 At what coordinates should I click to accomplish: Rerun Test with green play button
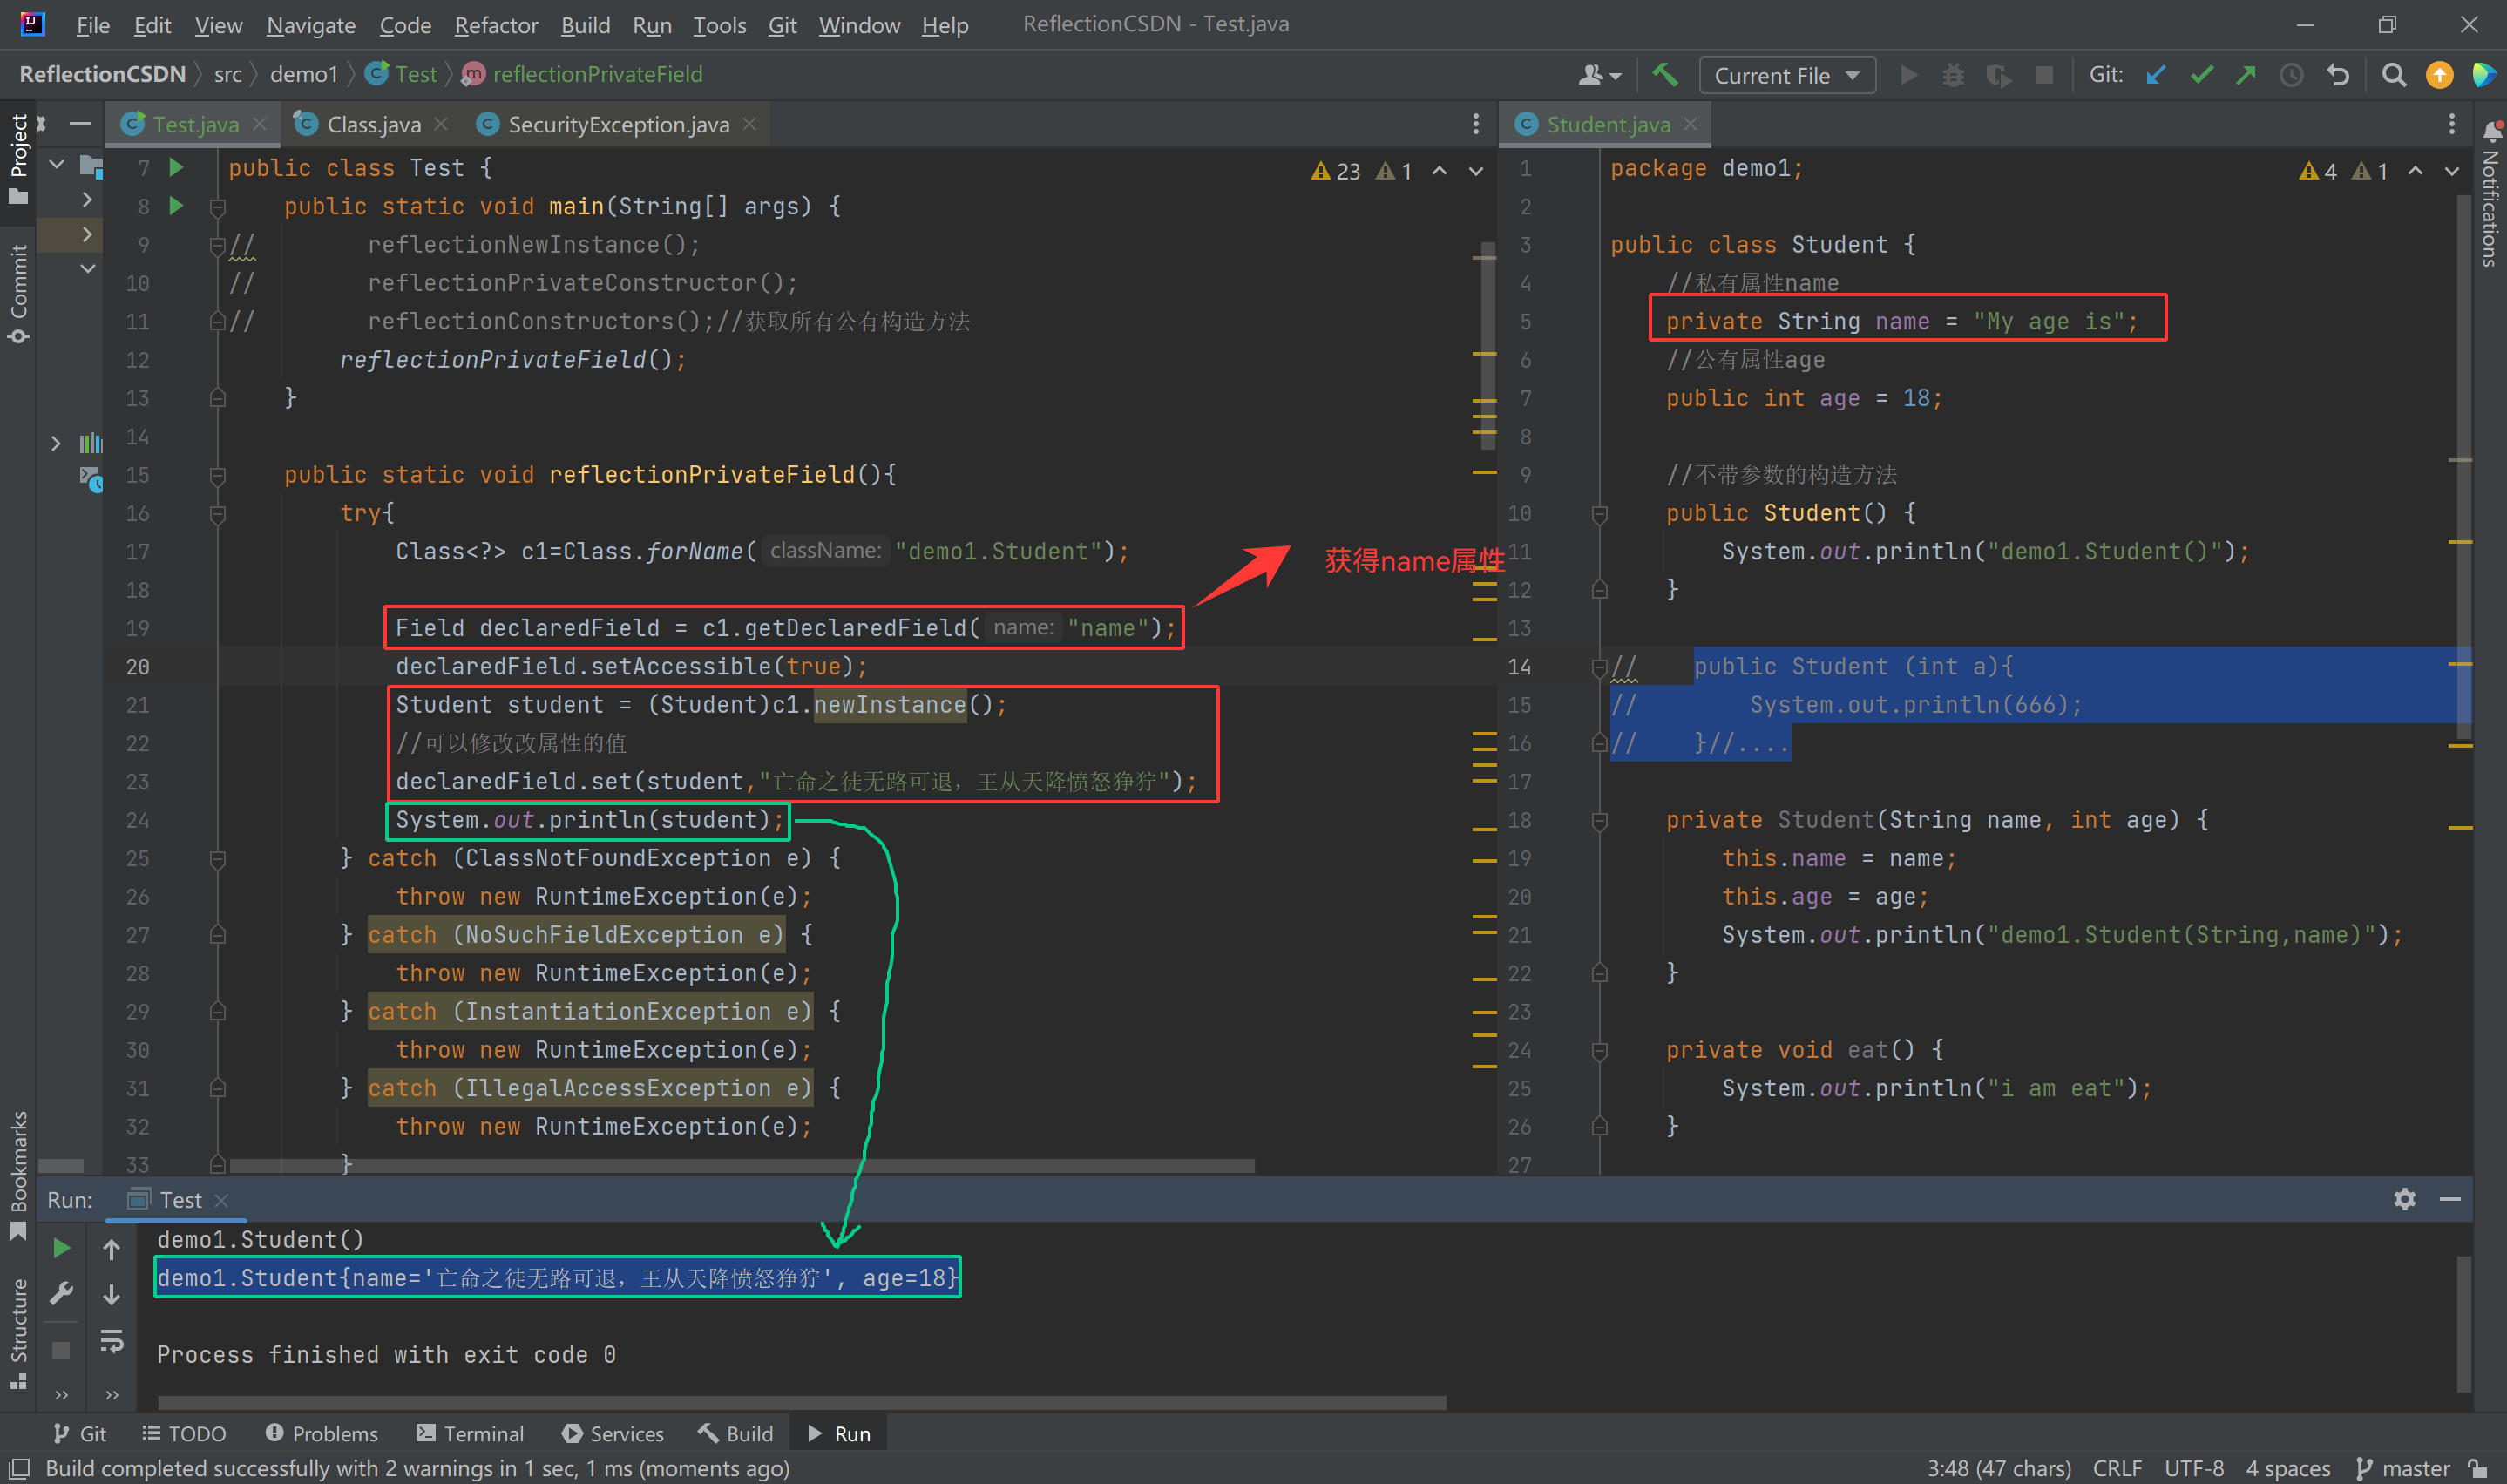(61, 1248)
